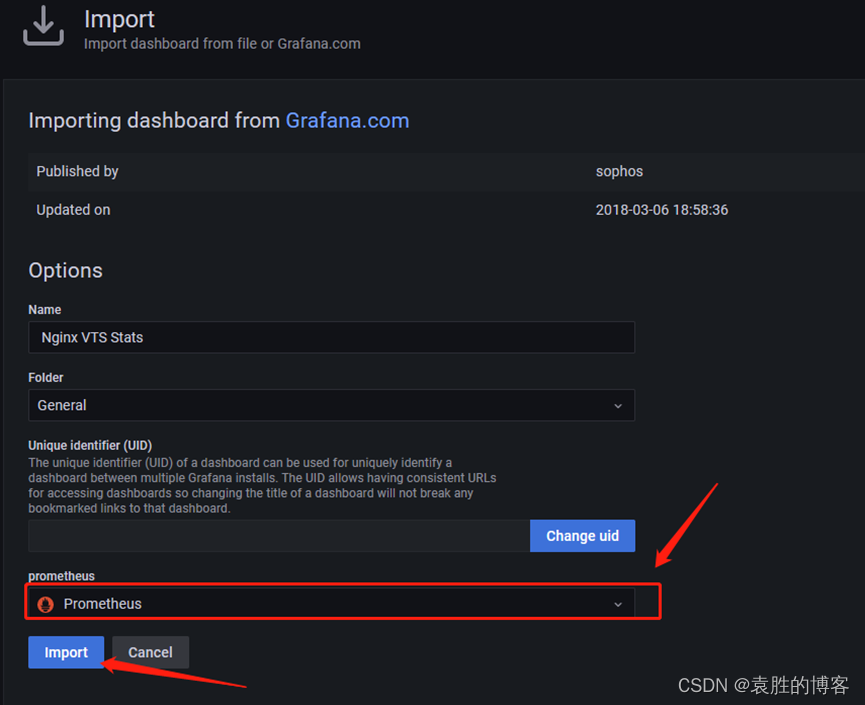This screenshot has width=865, height=705.
Task: Select the publisher name sophos
Action: coord(620,172)
